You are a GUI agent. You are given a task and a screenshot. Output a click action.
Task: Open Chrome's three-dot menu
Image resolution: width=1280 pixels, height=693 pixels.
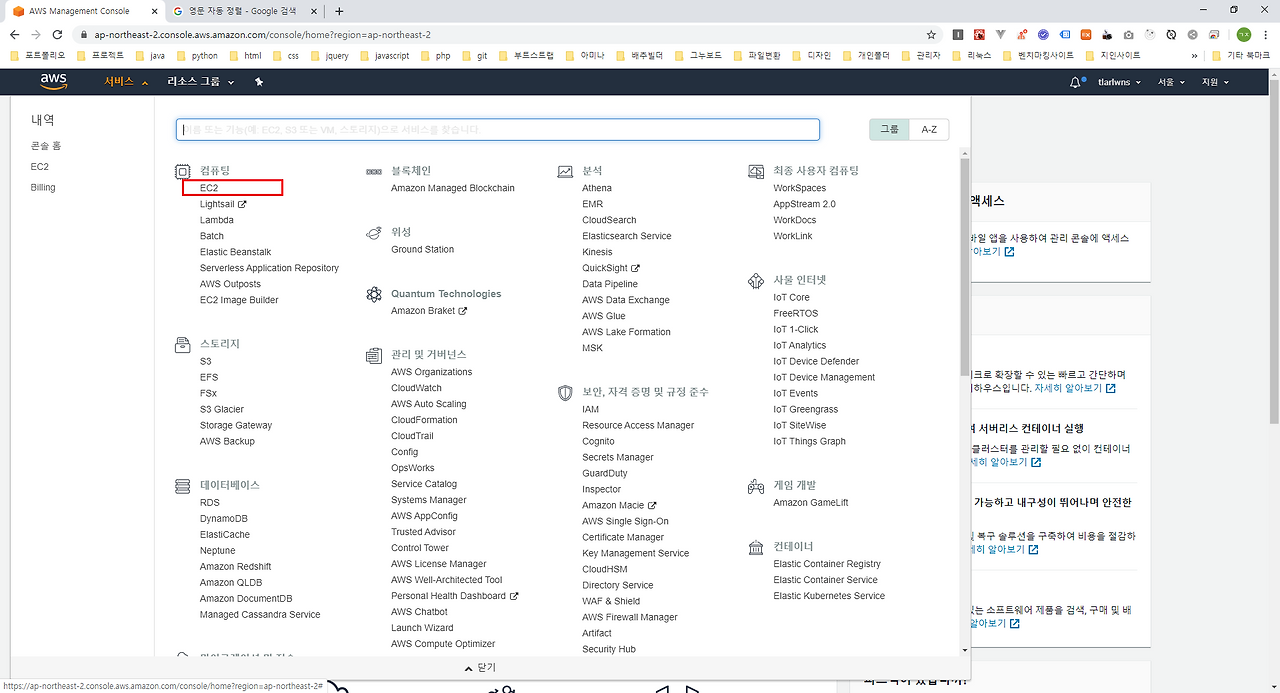point(1267,34)
